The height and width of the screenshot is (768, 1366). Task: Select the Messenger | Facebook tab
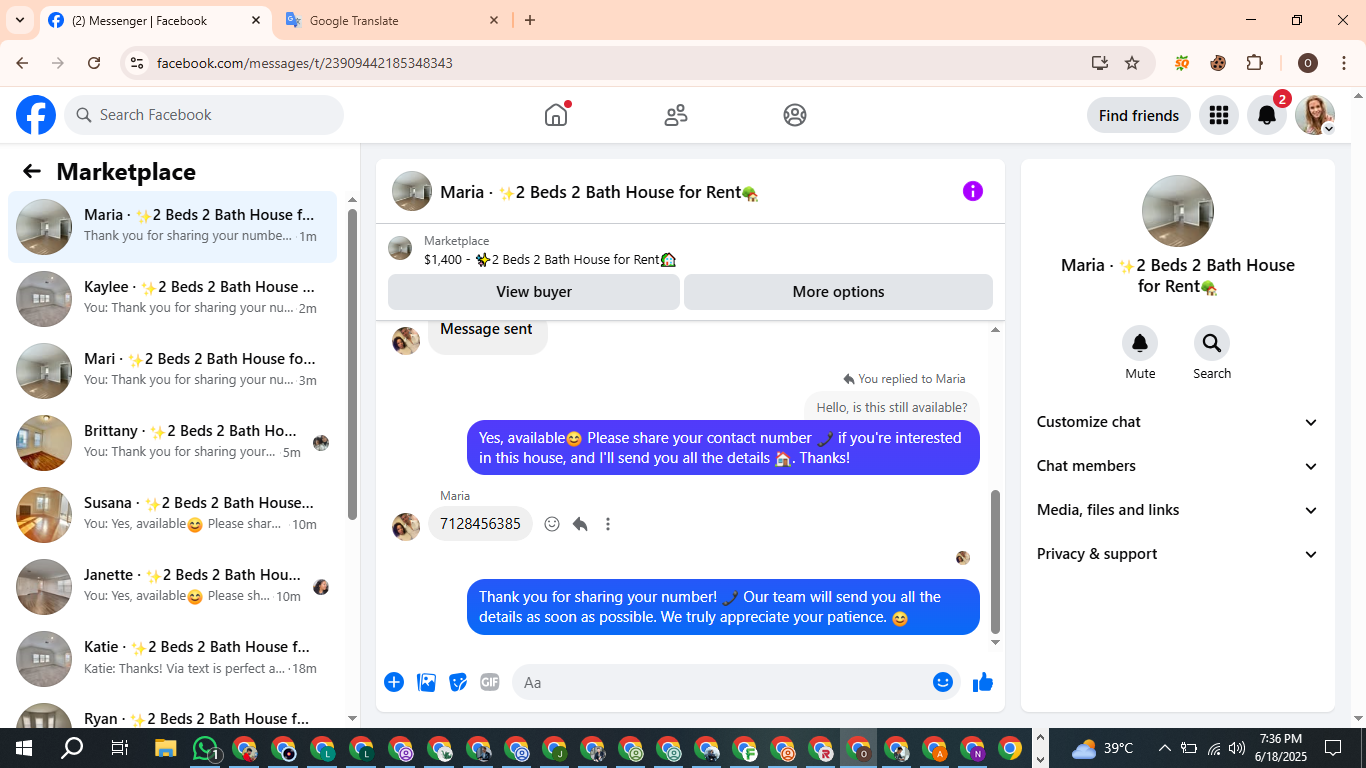tap(155, 21)
